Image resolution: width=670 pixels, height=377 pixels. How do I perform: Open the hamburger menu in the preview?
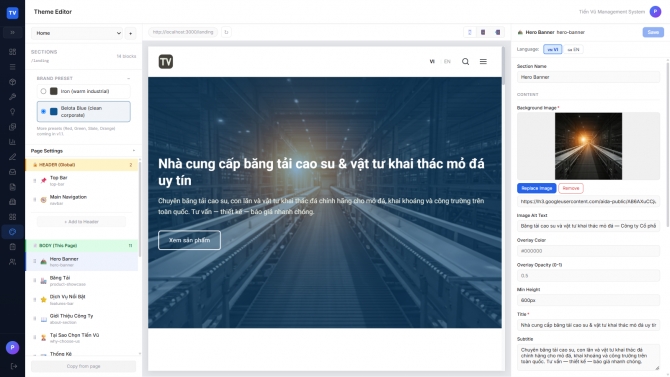(483, 62)
